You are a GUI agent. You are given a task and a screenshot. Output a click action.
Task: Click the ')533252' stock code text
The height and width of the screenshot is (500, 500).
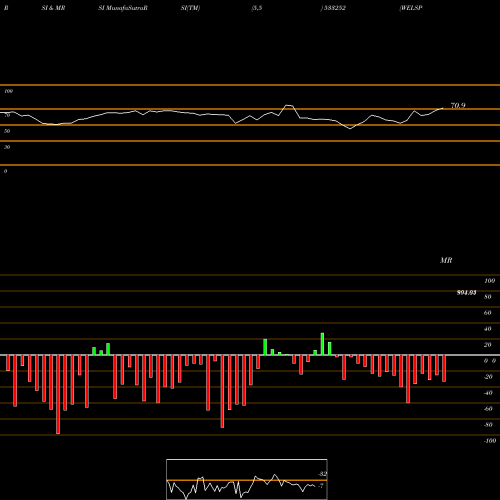pyautogui.click(x=333, y=8)
